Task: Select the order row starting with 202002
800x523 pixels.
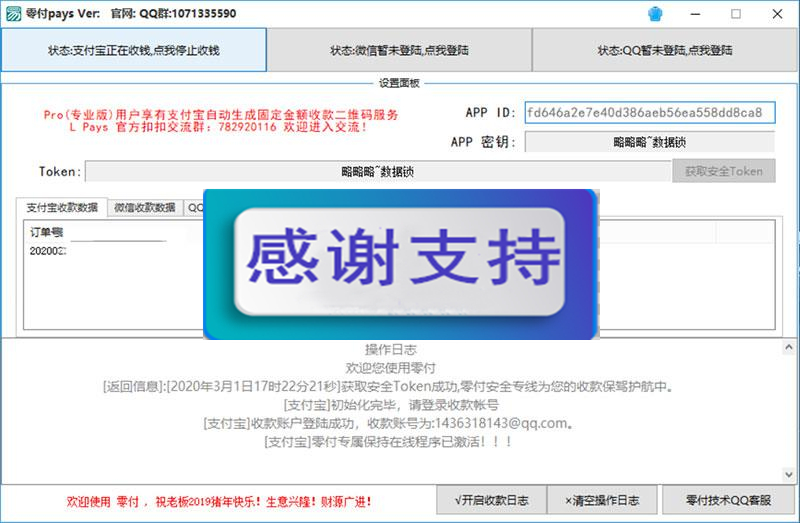Action: 47,251
